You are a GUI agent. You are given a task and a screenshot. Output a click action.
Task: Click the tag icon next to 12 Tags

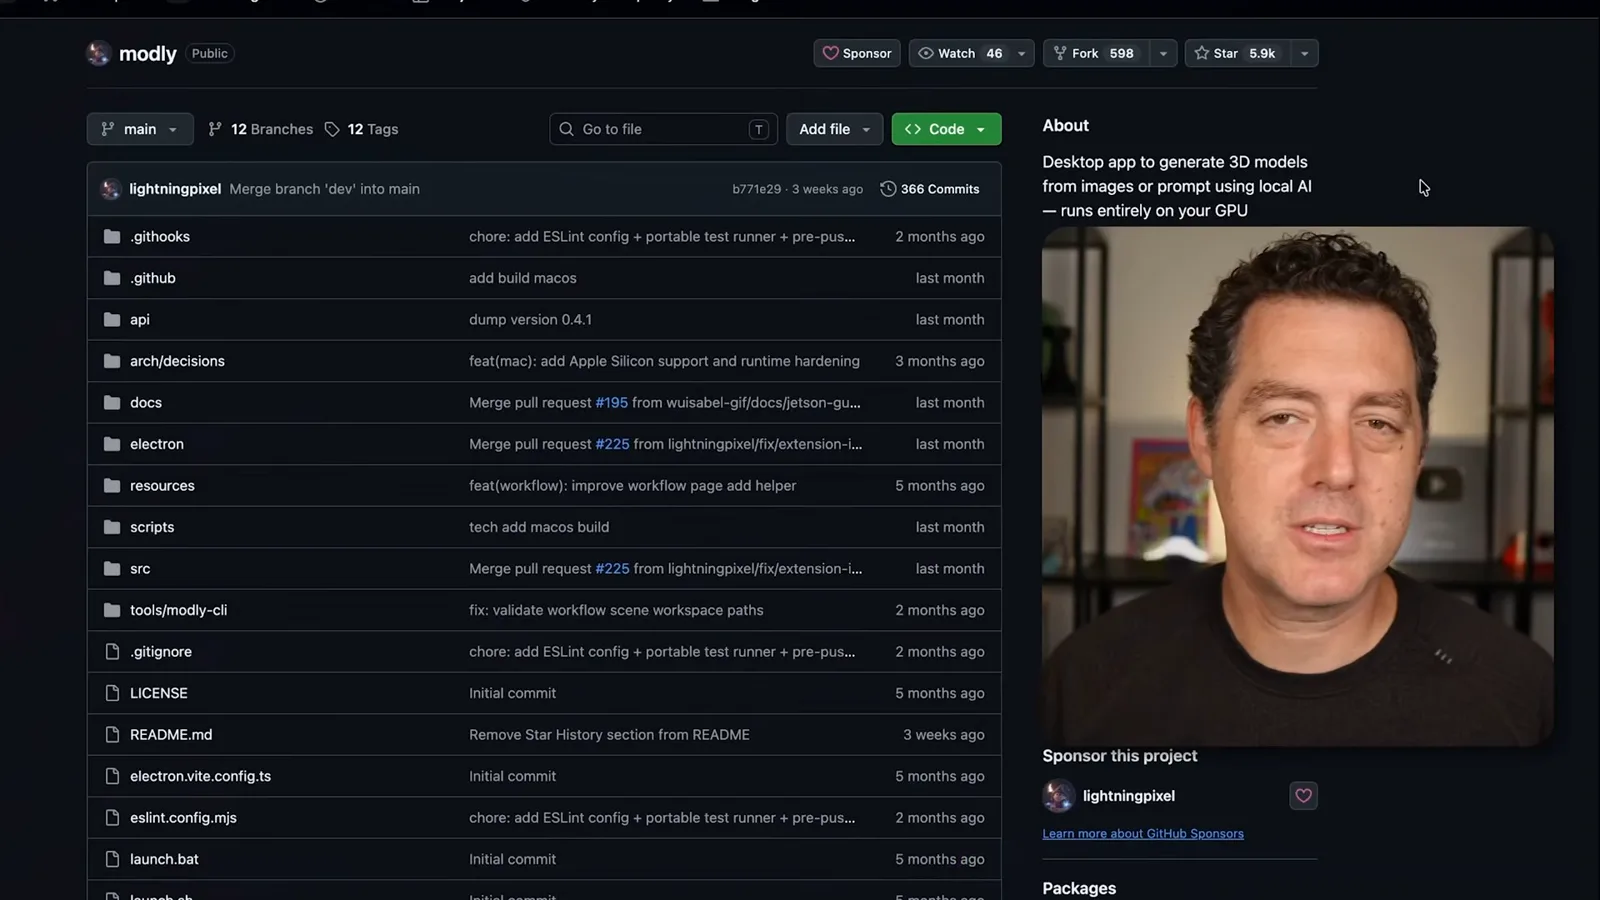[x=332, y=129]
